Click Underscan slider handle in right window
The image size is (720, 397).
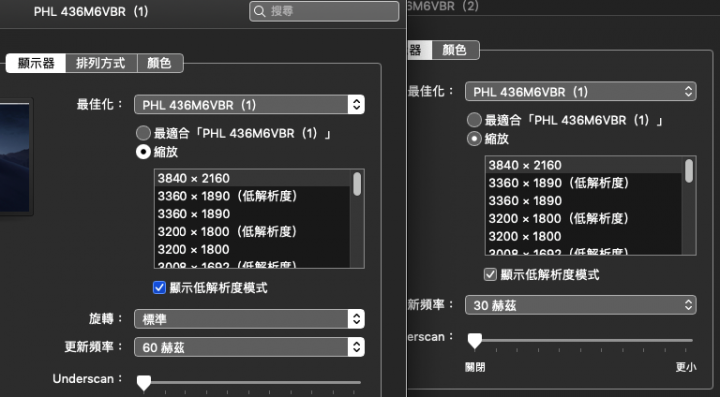(475, 341)
